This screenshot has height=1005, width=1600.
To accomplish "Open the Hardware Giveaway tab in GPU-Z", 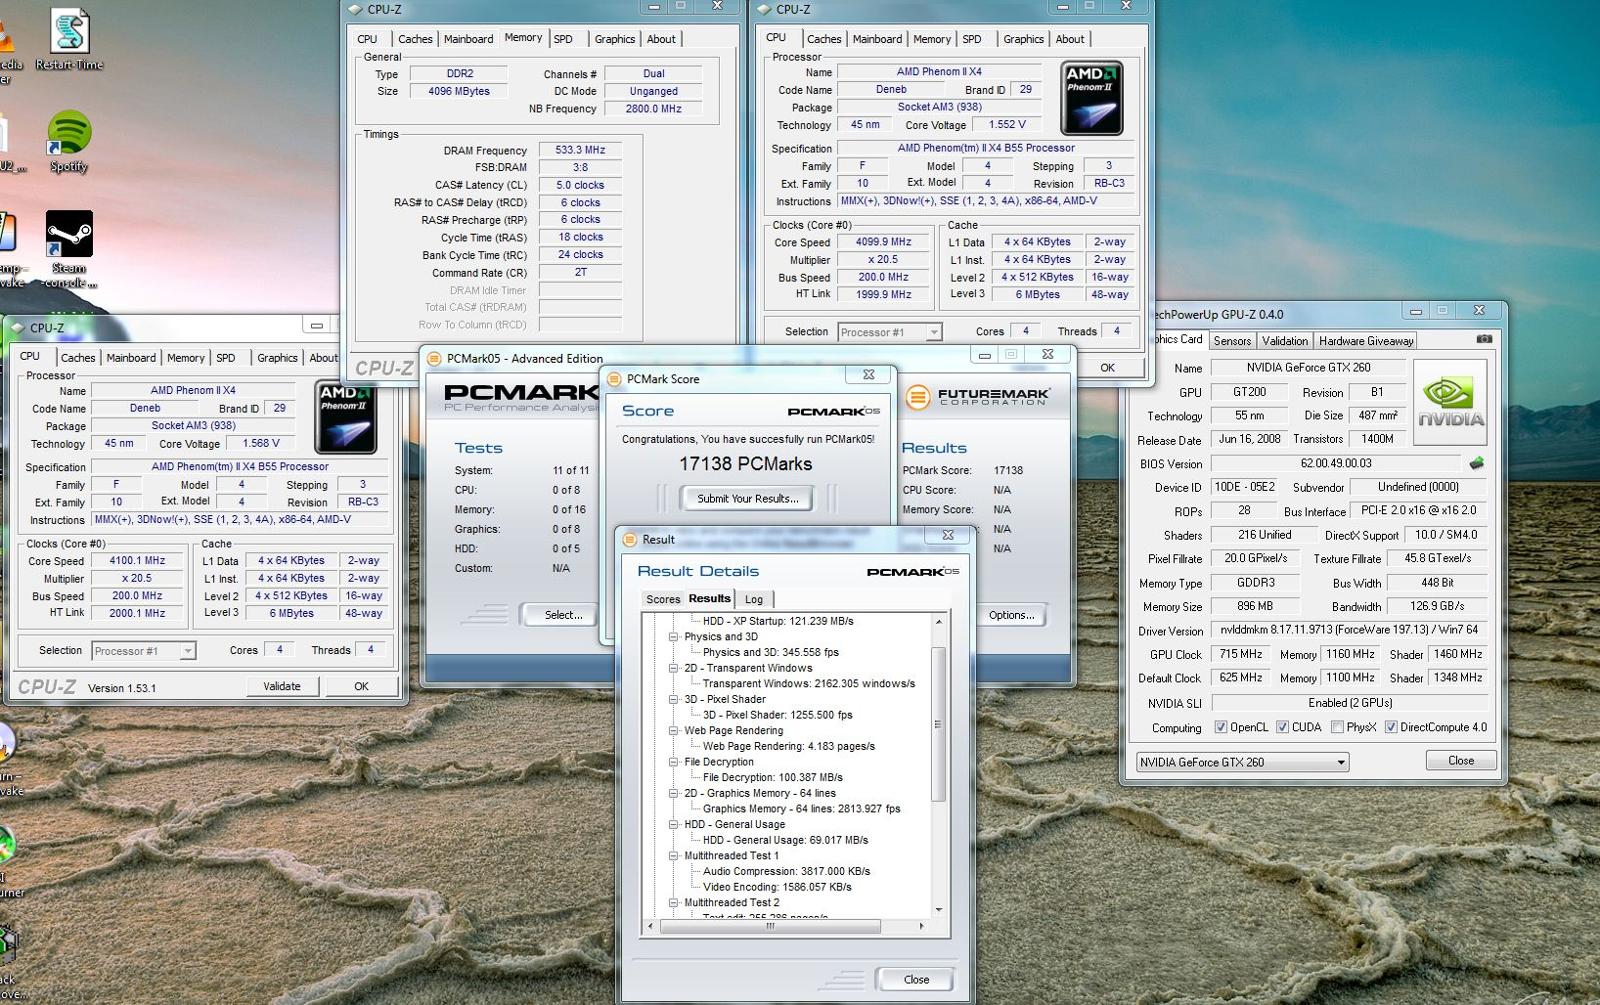I will point(1366,341).
